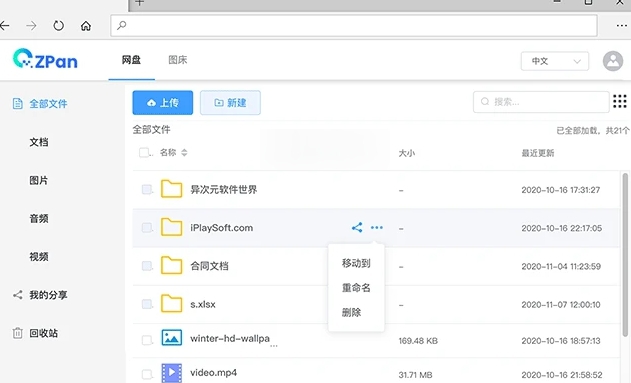Open folder name 异次元软件世界
The height and width of the screenshot is (383, 631).
point(224,189)
